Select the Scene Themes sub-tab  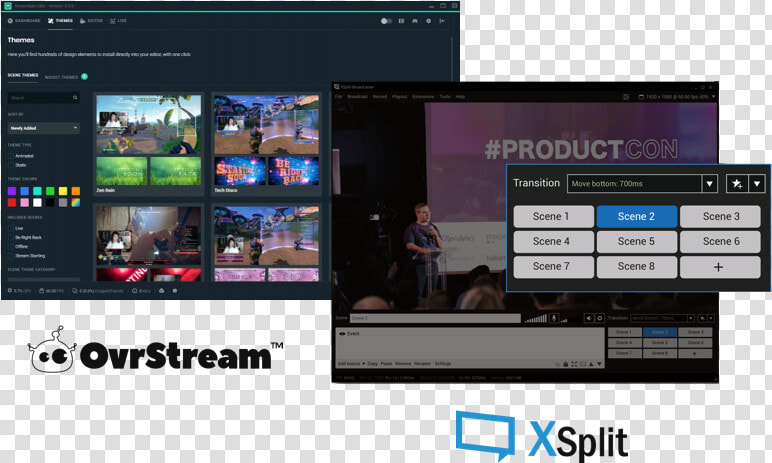point(23,75)
